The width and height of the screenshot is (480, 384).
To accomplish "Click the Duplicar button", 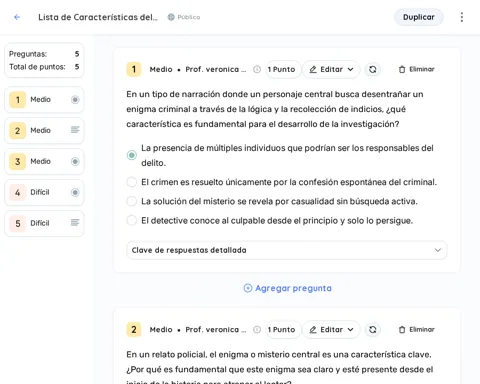I will [419, 17].
